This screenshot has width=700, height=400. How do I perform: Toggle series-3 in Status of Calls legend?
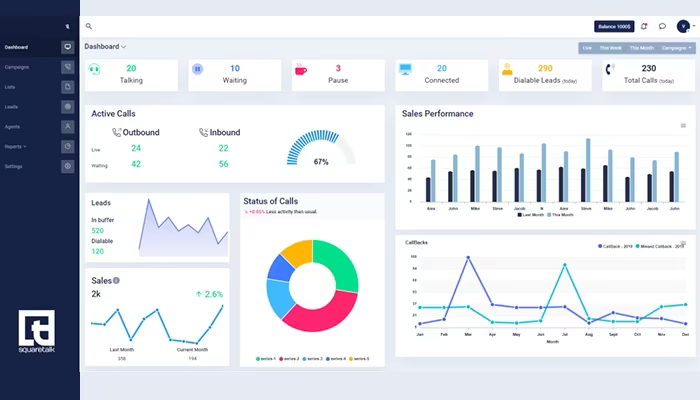312,358
